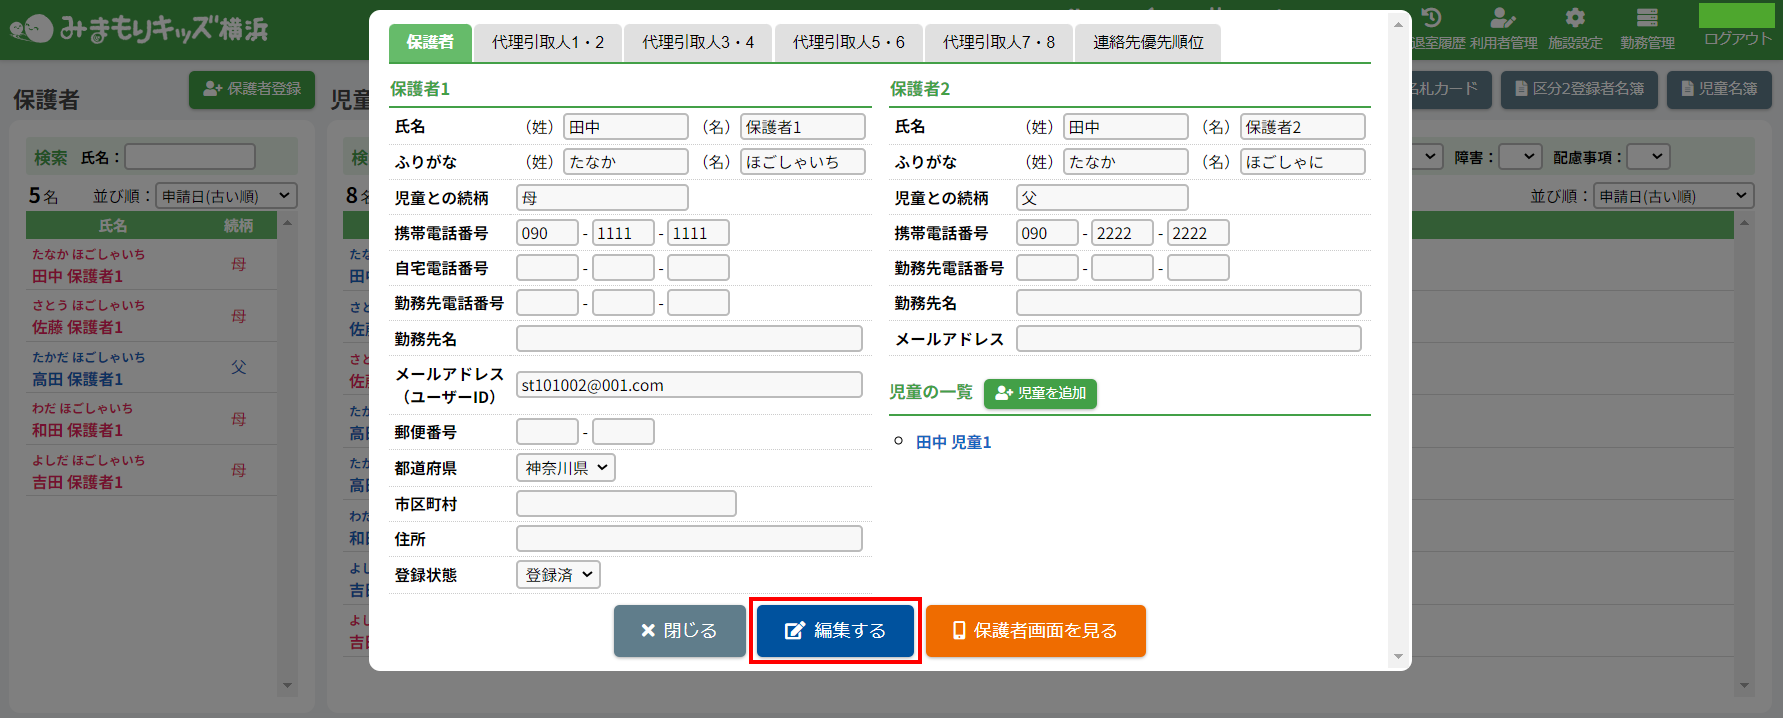Viewport: 1783px width, 718px height.
Task: Click 保護者登録 register guardian button
Action: pos(252,89)
